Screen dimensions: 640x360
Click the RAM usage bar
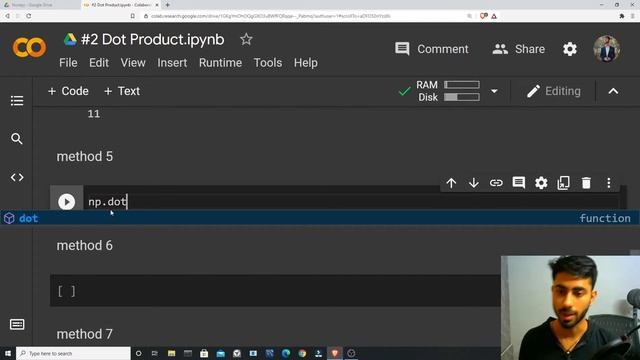462,84
